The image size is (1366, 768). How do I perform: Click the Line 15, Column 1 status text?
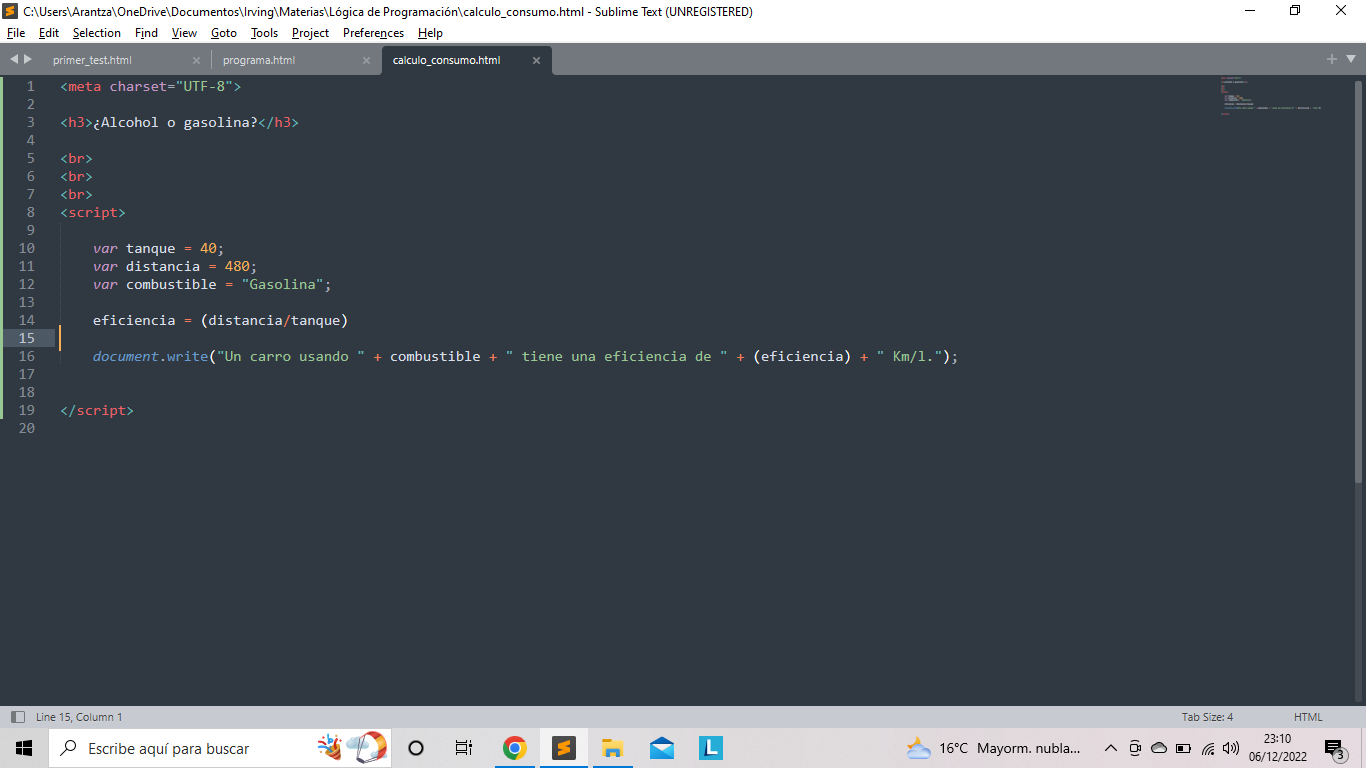[79, 717]
